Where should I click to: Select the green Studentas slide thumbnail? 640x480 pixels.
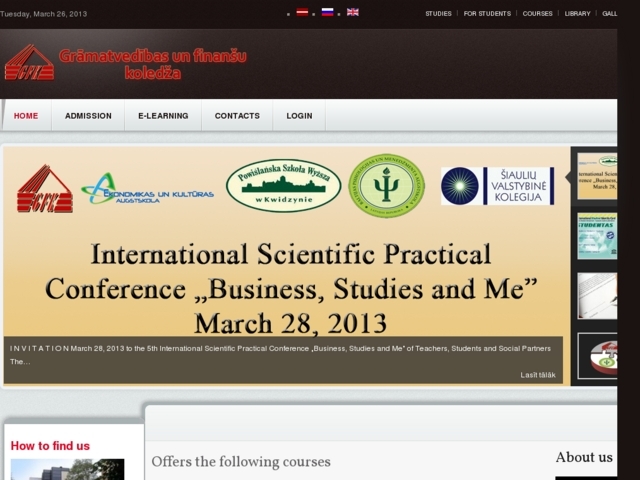[x=597, y=236]
